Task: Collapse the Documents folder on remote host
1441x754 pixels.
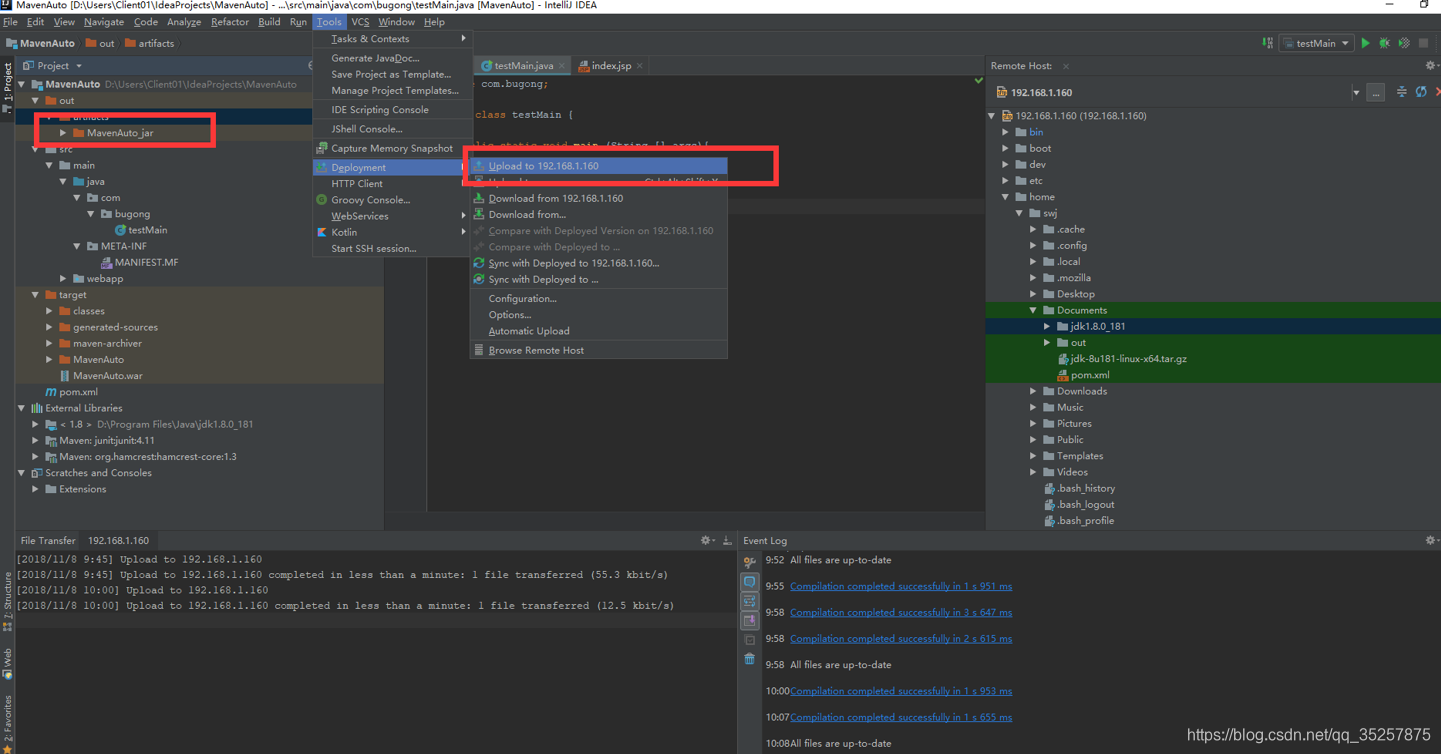Action: (1034, 310)
